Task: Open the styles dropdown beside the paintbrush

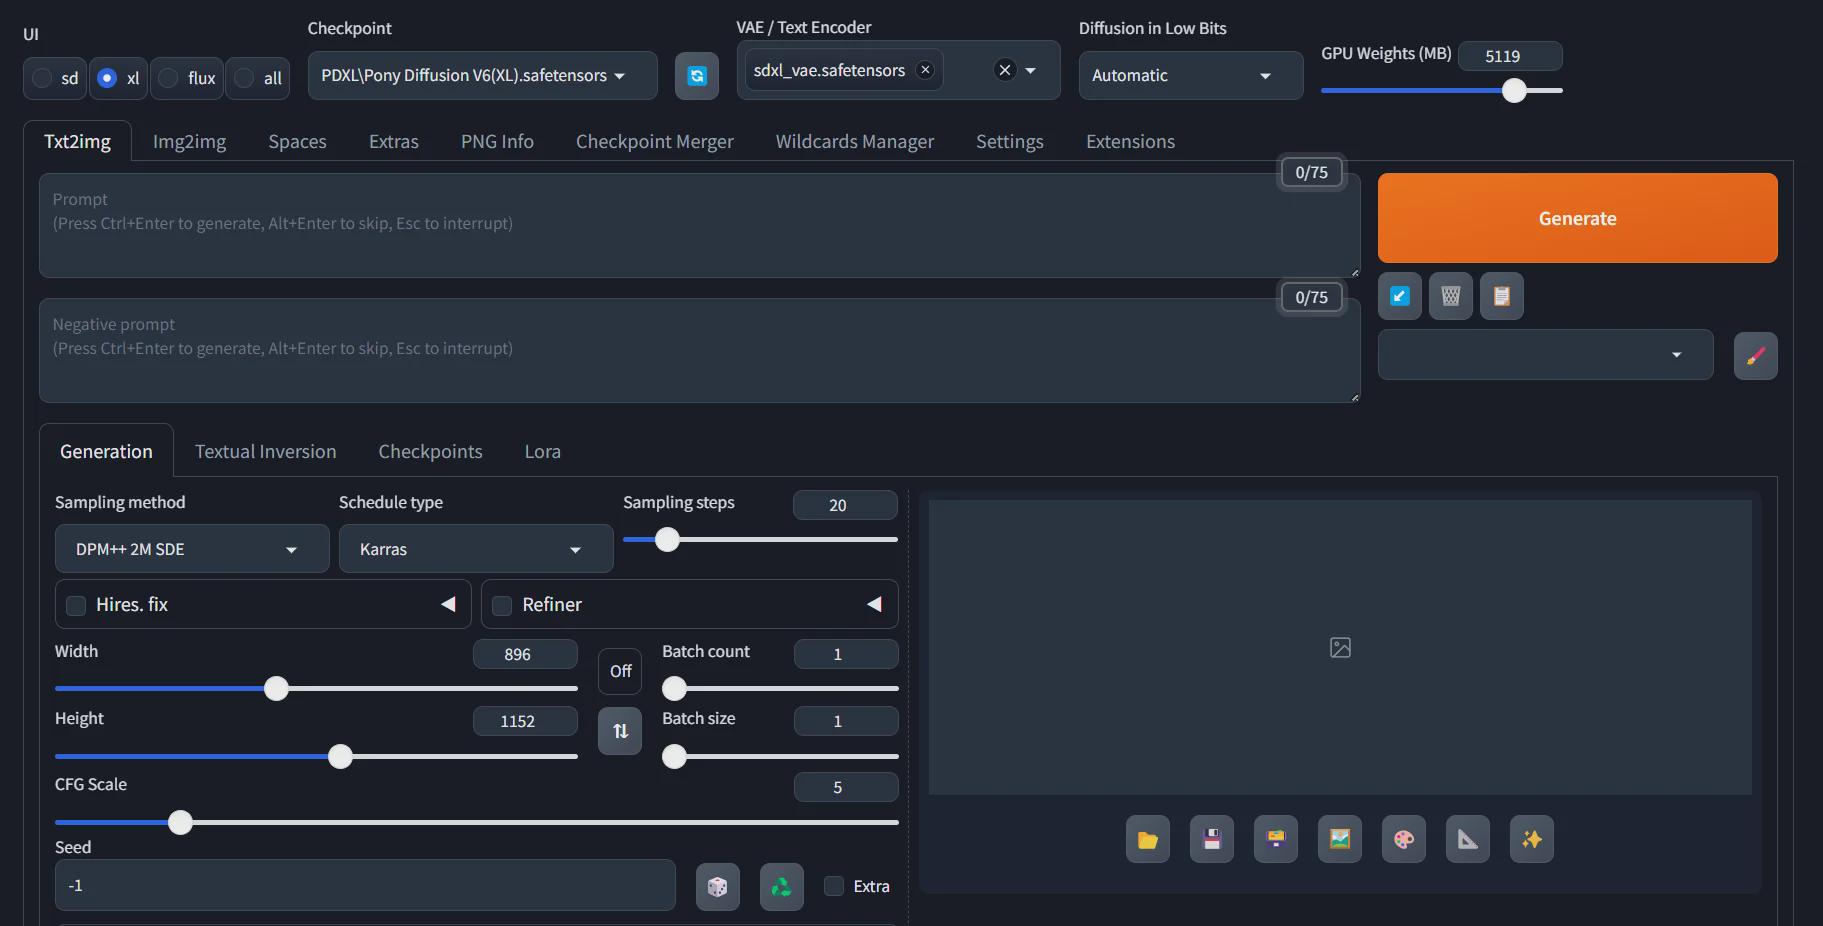Action: pyautogui.click(x=1546, y=355)
